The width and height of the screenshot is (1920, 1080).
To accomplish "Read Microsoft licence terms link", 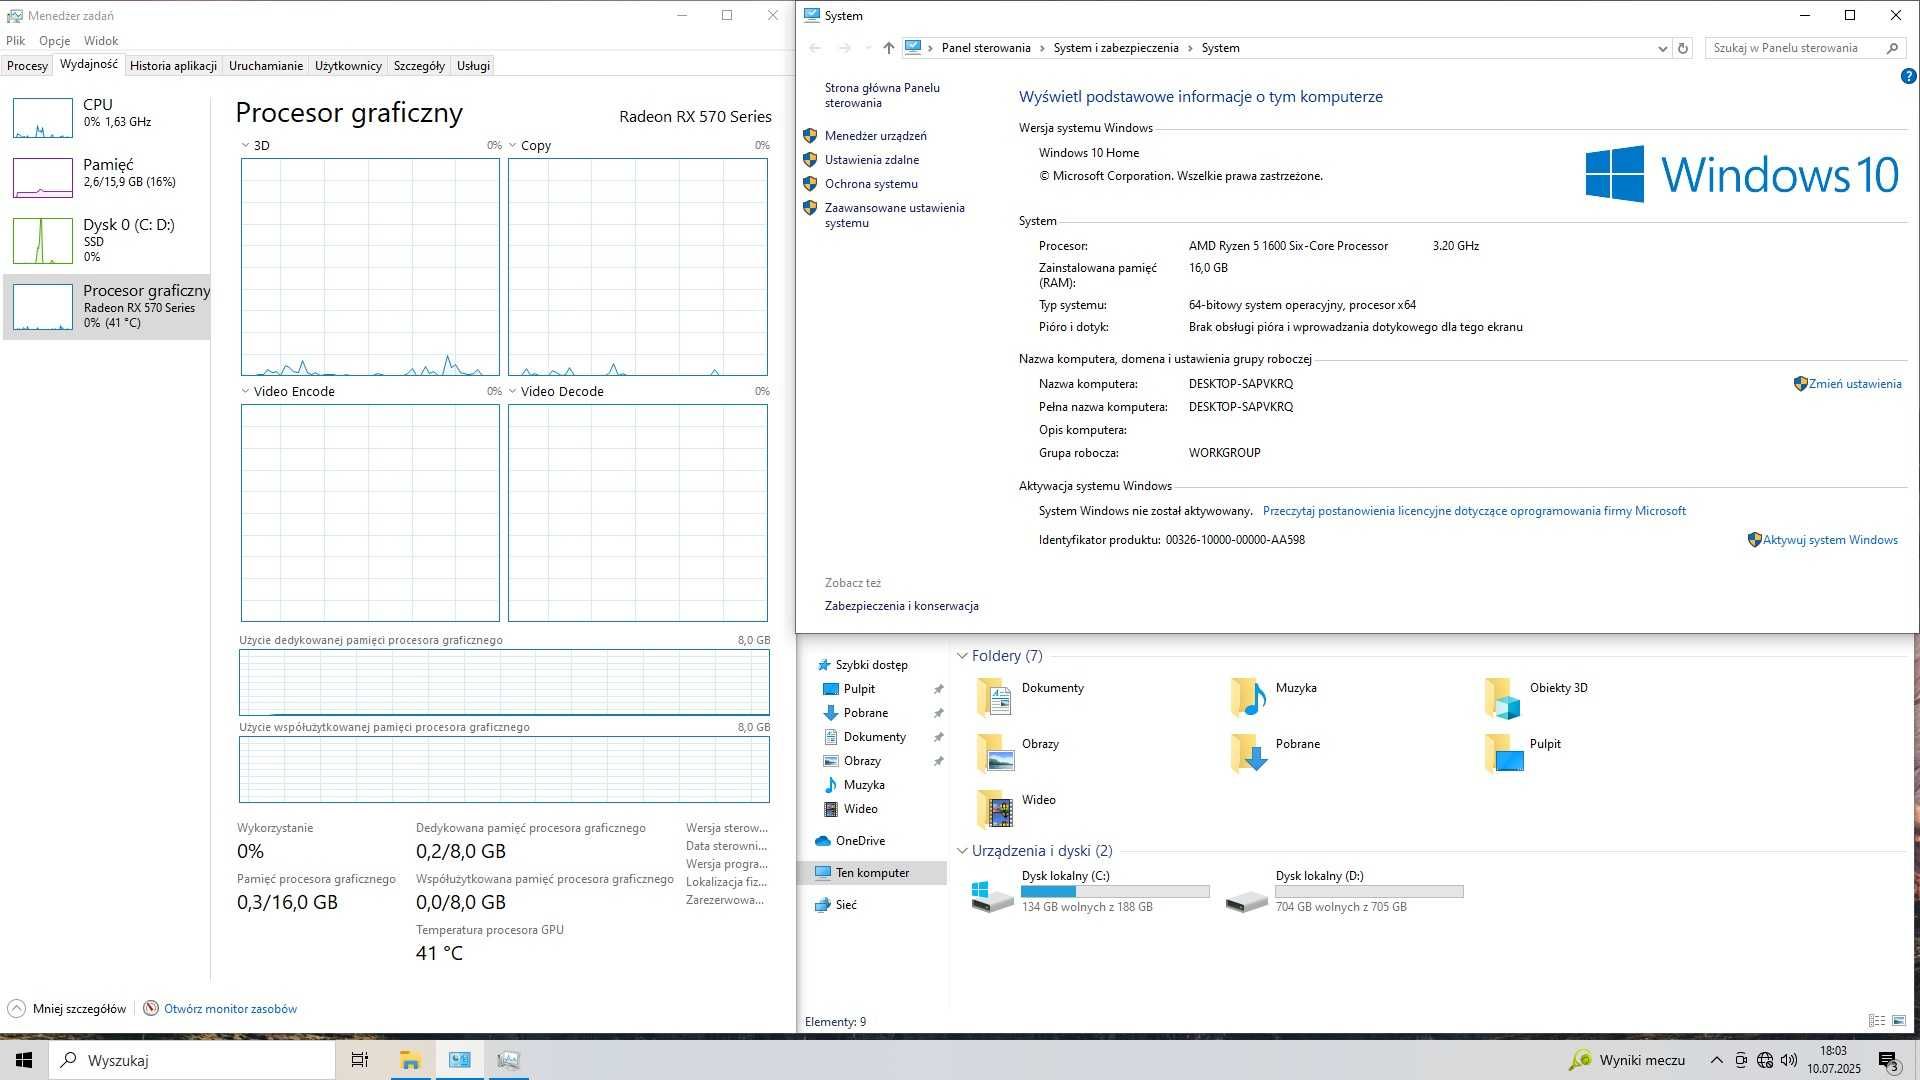I will pos(1474,511).
